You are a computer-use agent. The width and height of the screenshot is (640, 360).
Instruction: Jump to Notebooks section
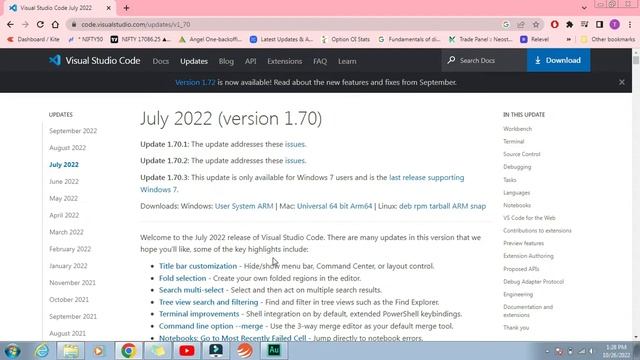(517, 205)
